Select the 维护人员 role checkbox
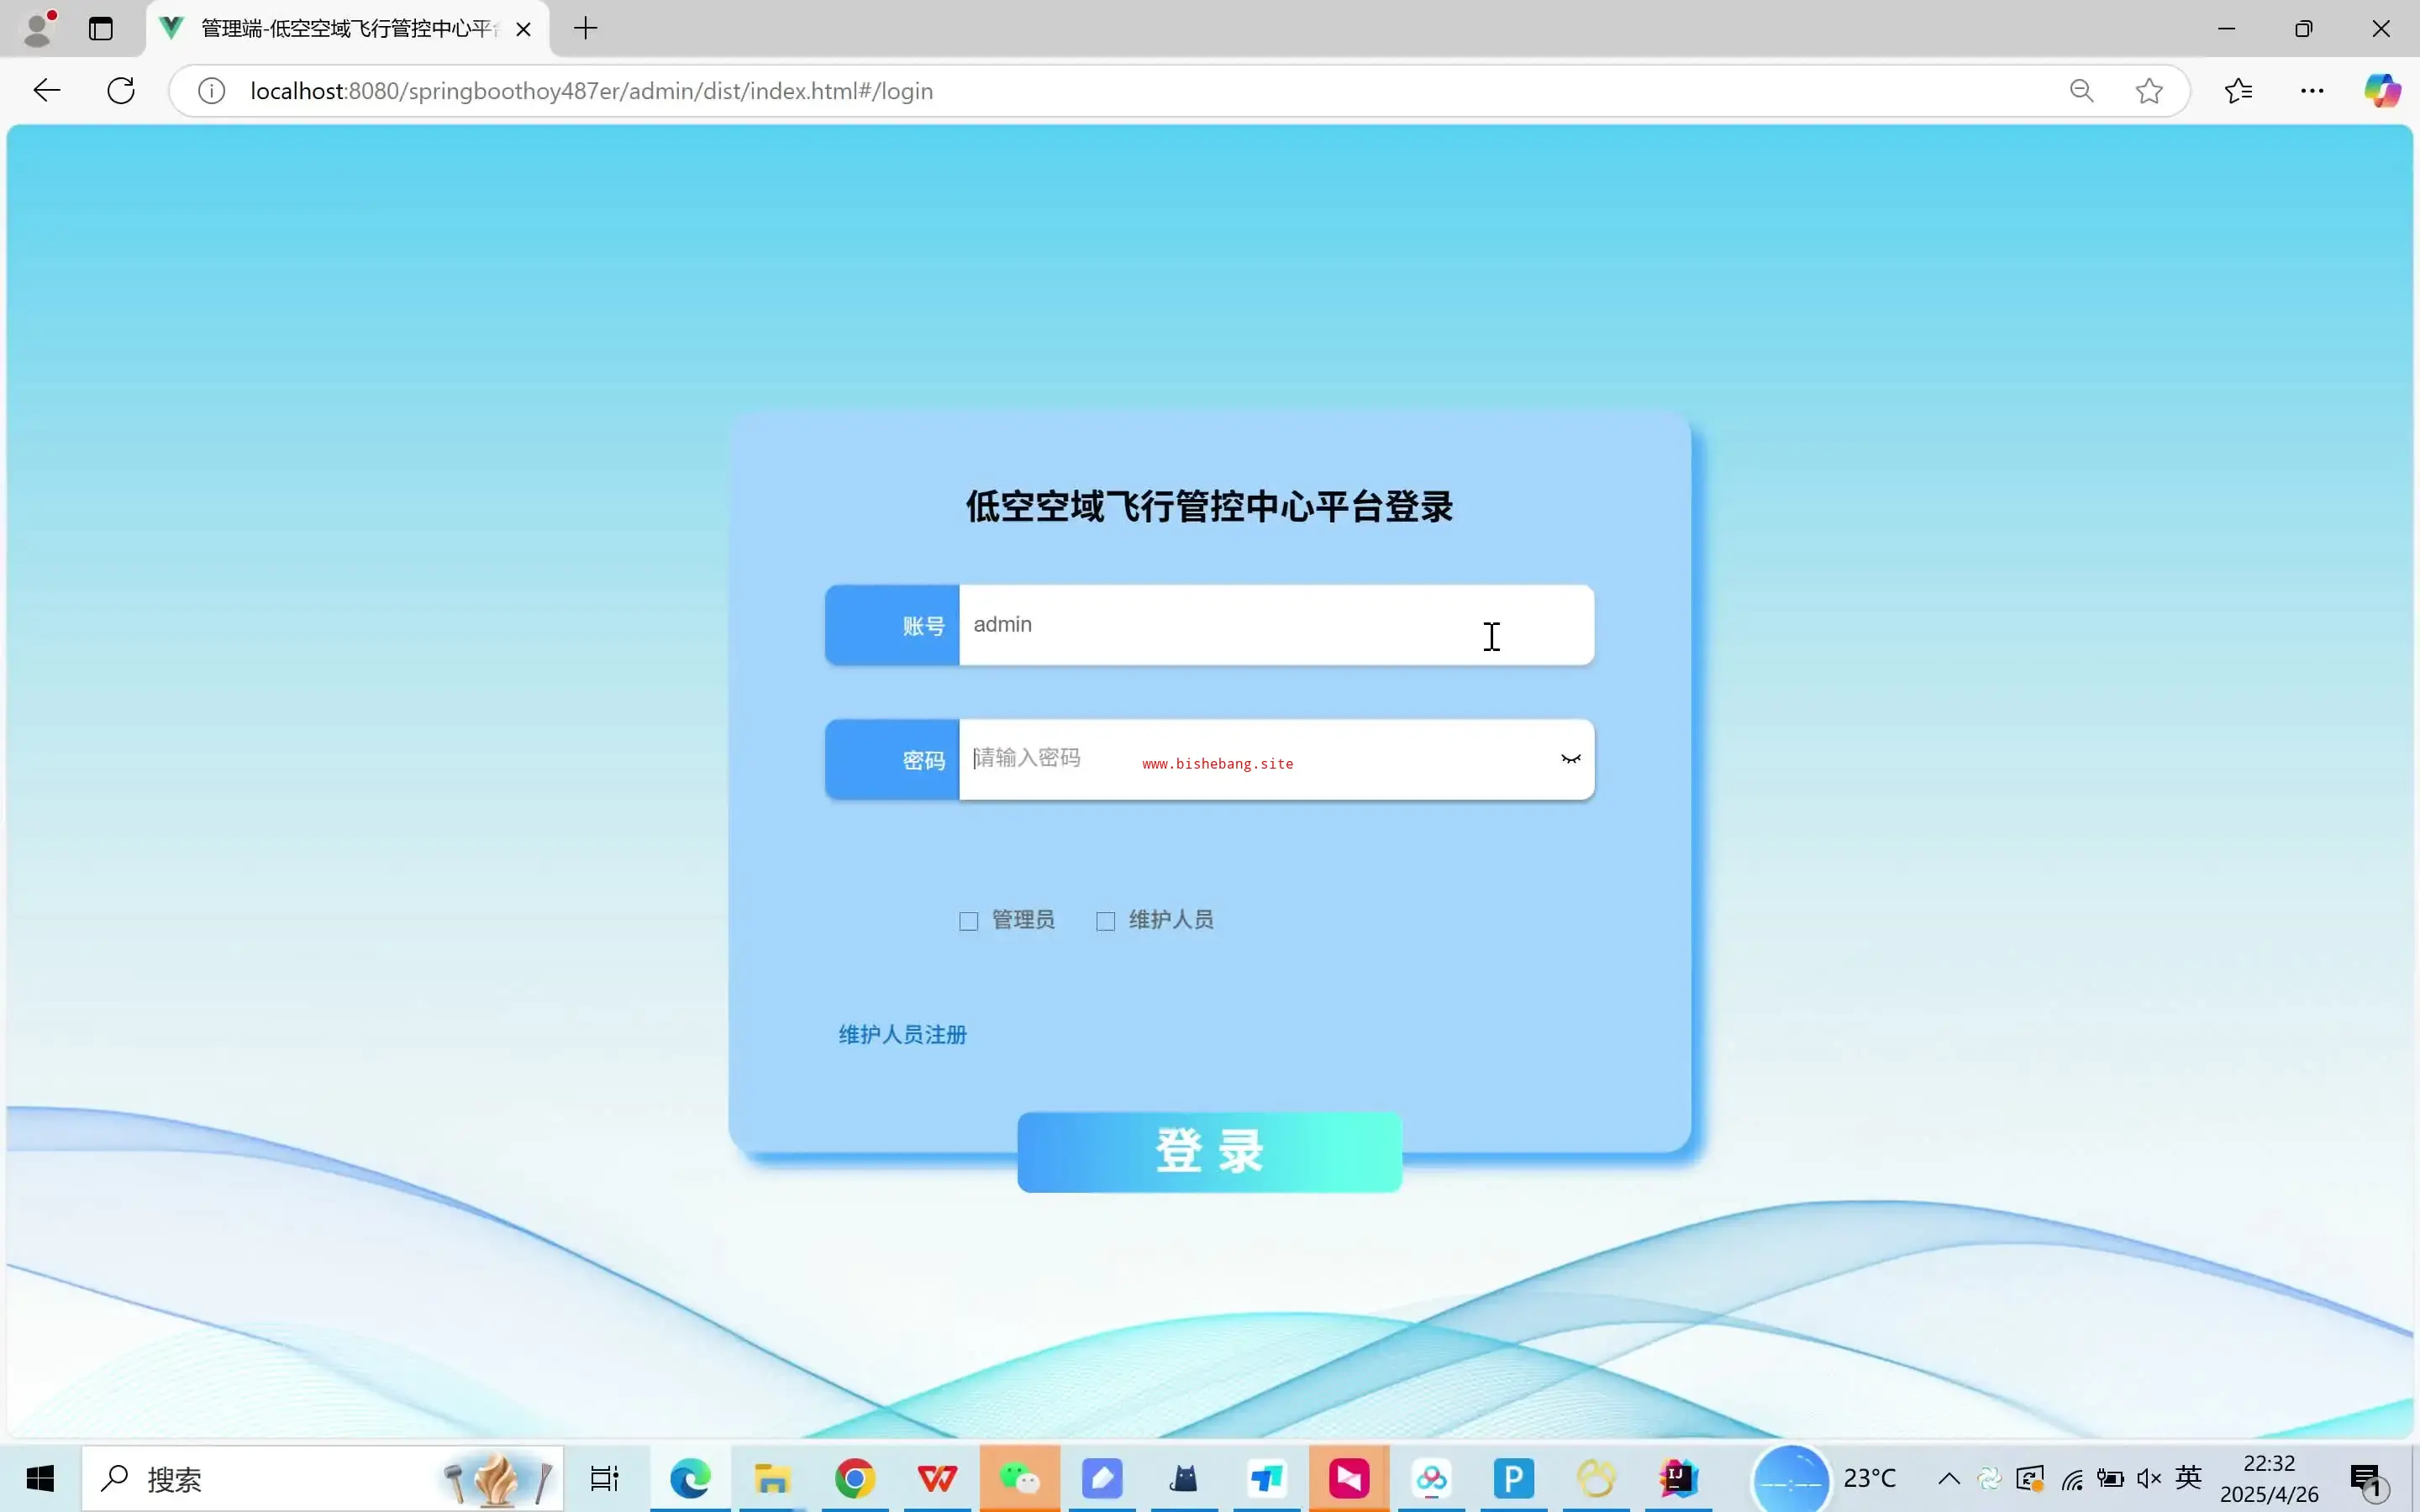Viewport: 2420px width, 1512px height. tap(1105, 921)
